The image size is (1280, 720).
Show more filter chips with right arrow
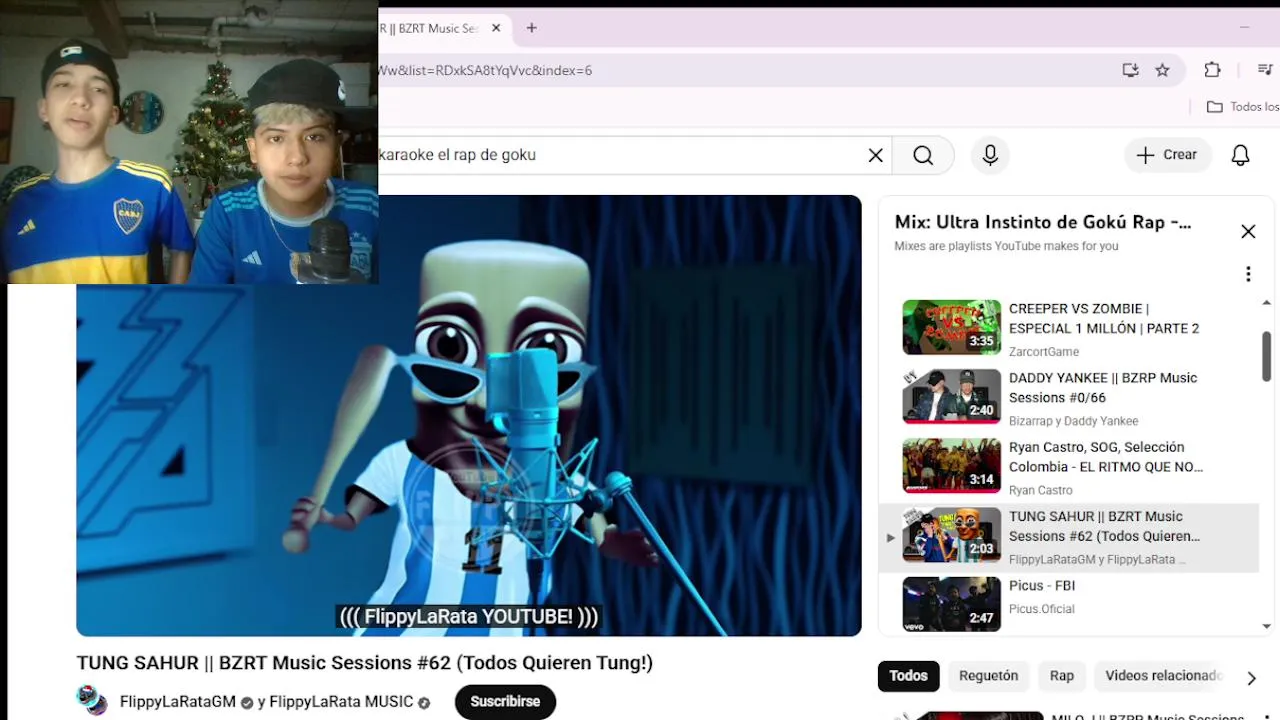(1251, 678)
